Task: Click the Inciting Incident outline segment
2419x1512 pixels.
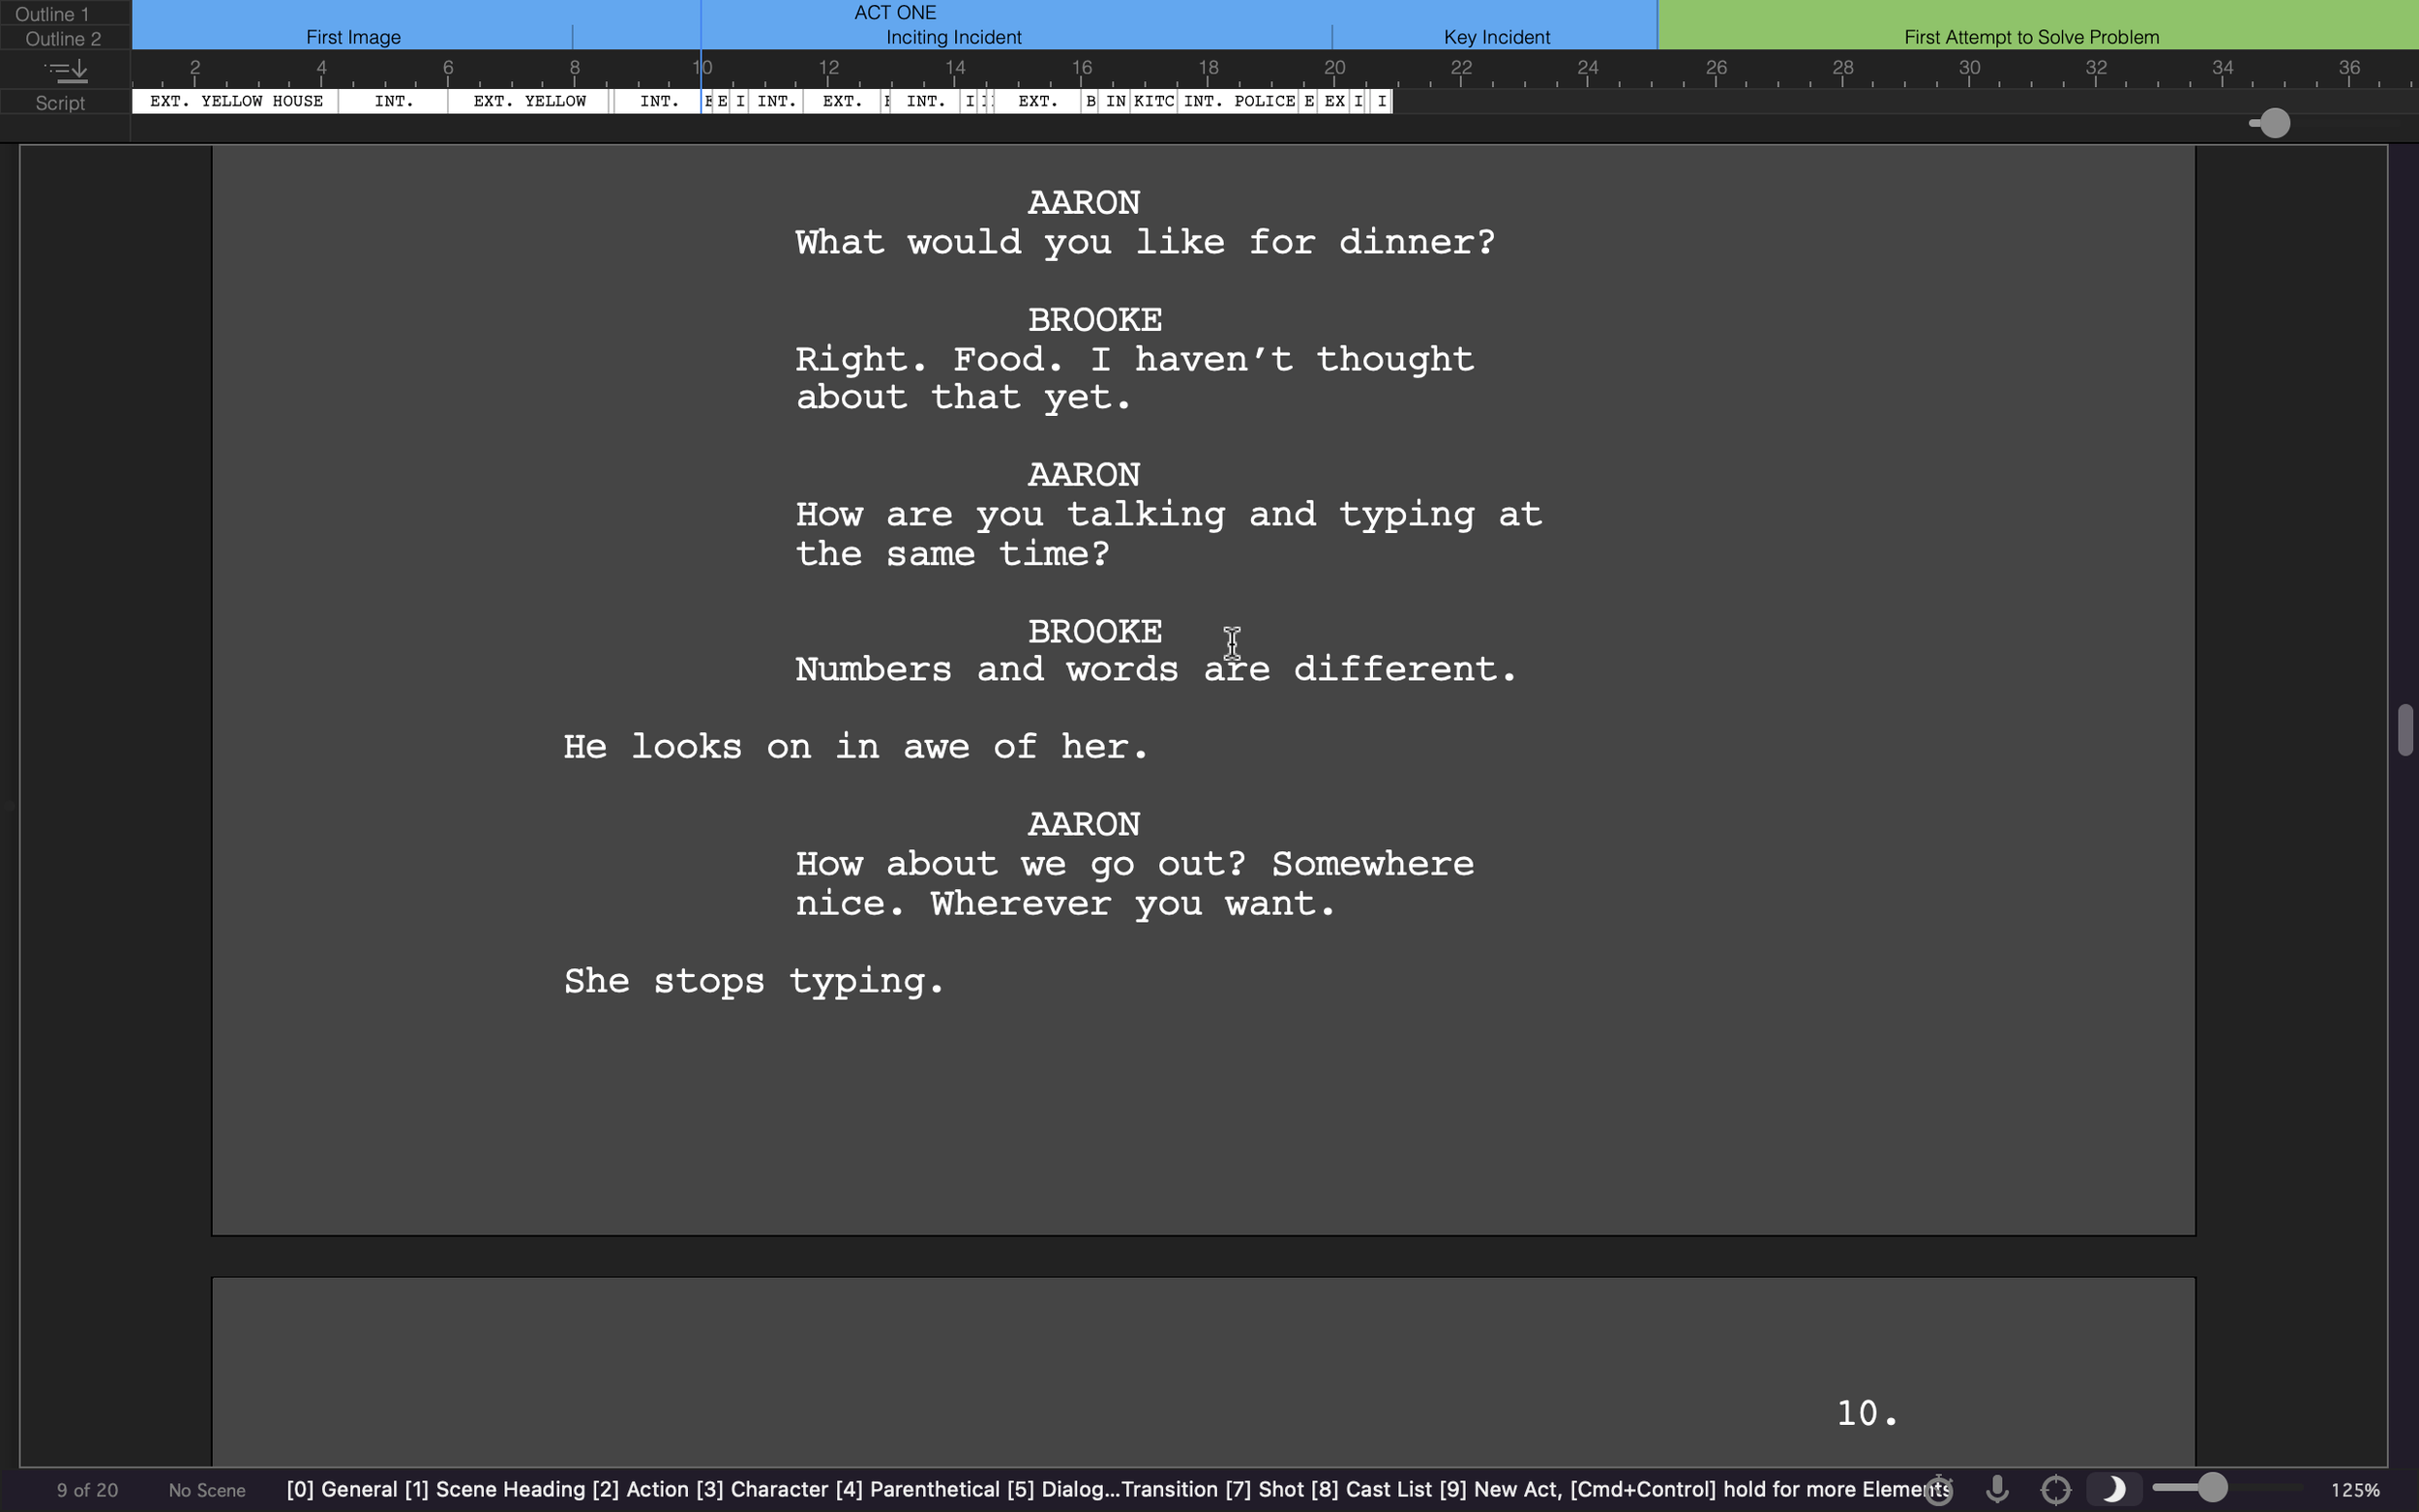Action: click(953, 37)
